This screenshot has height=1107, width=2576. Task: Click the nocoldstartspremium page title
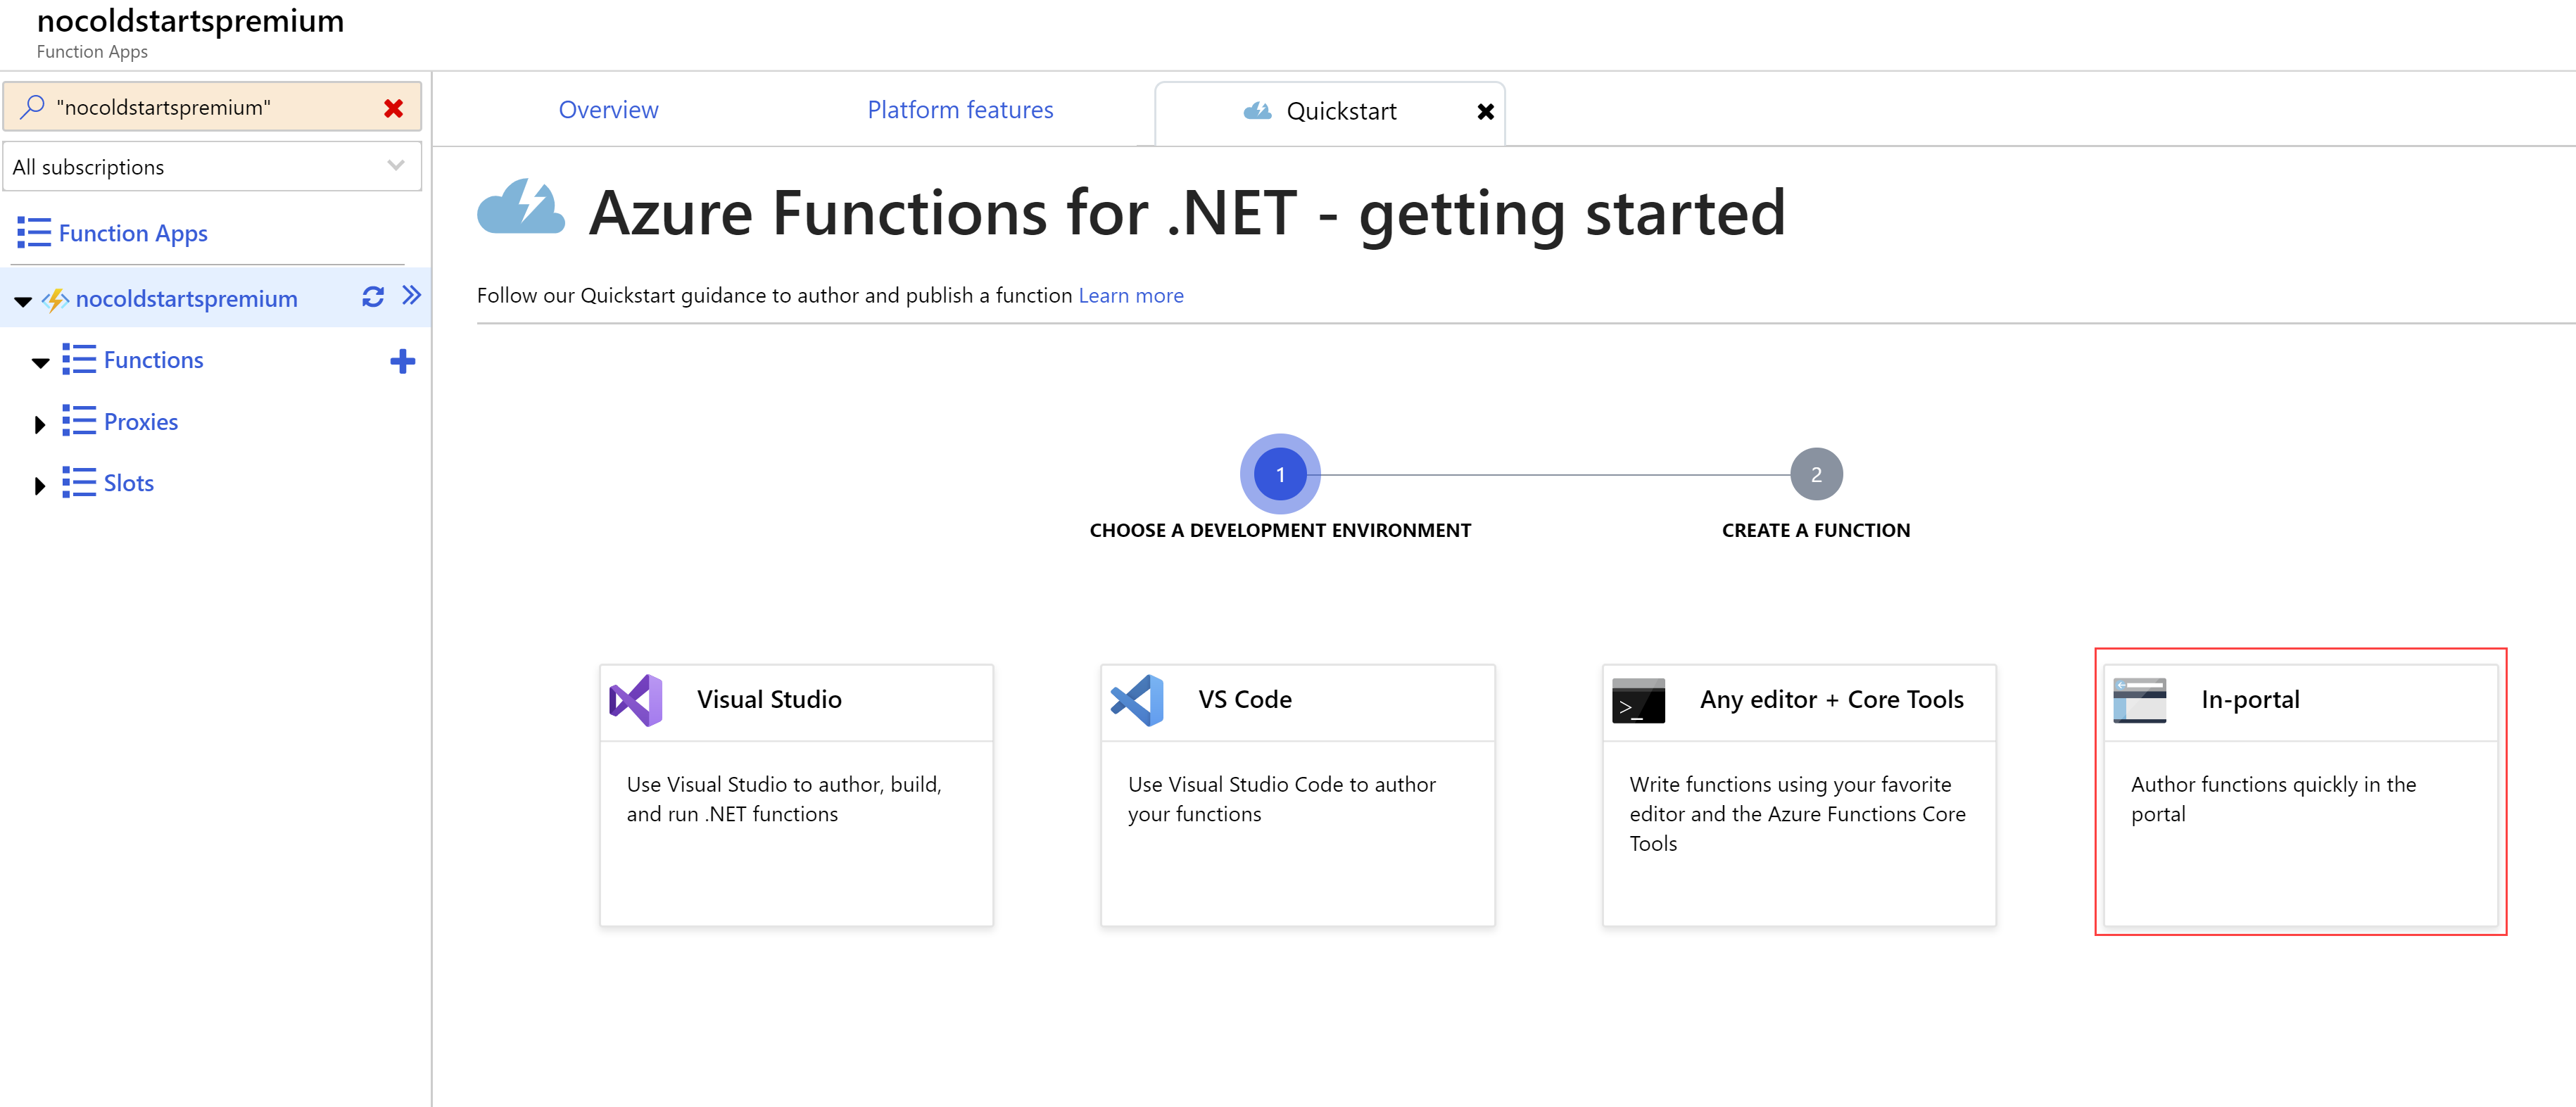[x=190, y=20]
